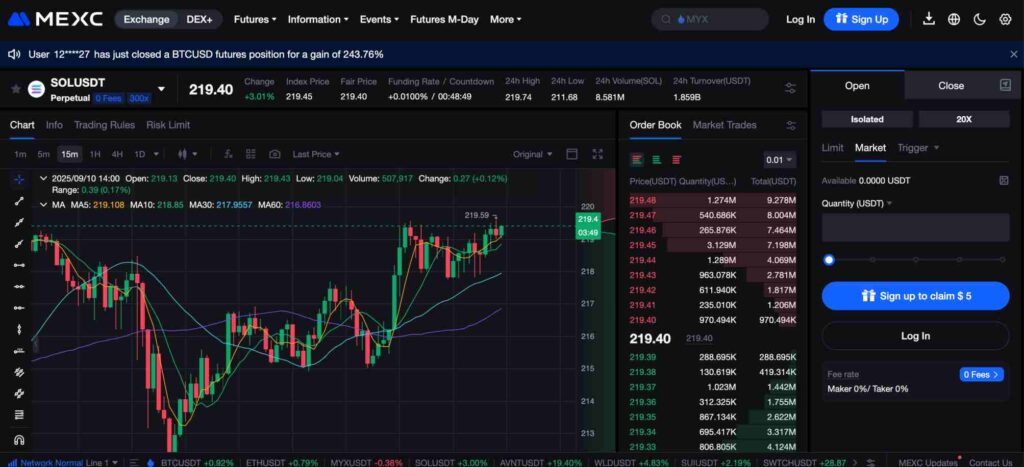Viewport: 1024px width, 467px height.
Task: Add SOLUSDT to favorites with the star
Action: click(16, 89)
